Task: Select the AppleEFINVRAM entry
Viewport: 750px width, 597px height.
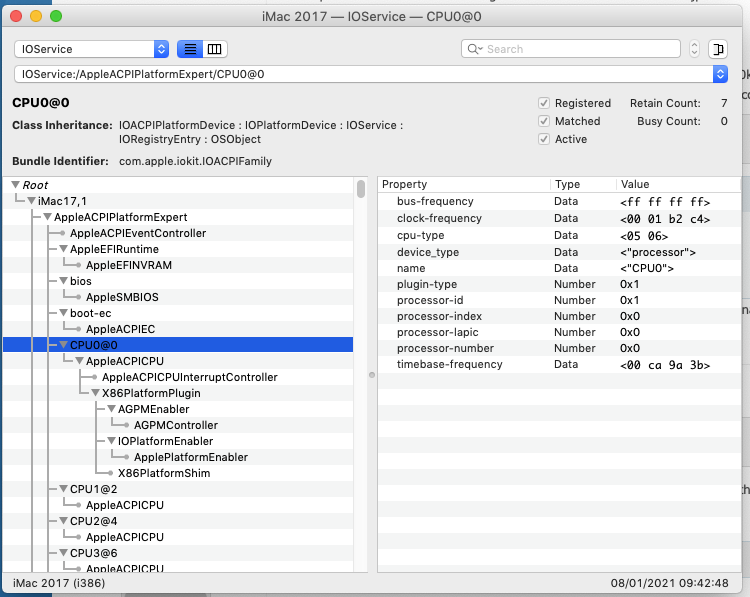Action: 129,265
